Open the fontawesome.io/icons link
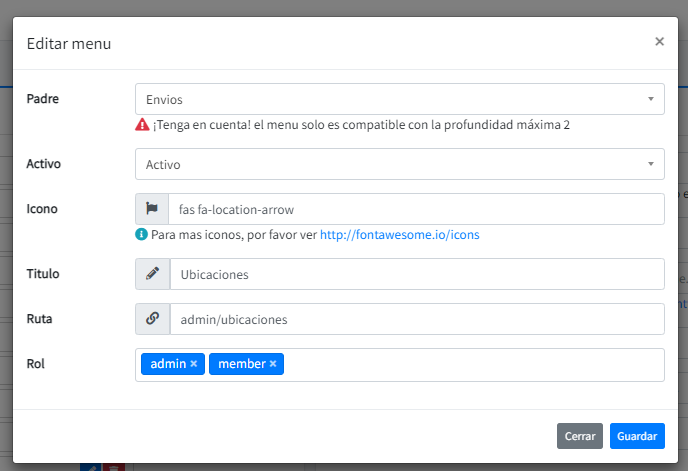Image resolution: width=688 pixels, height=471 pixels. pyautogui.click(x=399, y=236)
